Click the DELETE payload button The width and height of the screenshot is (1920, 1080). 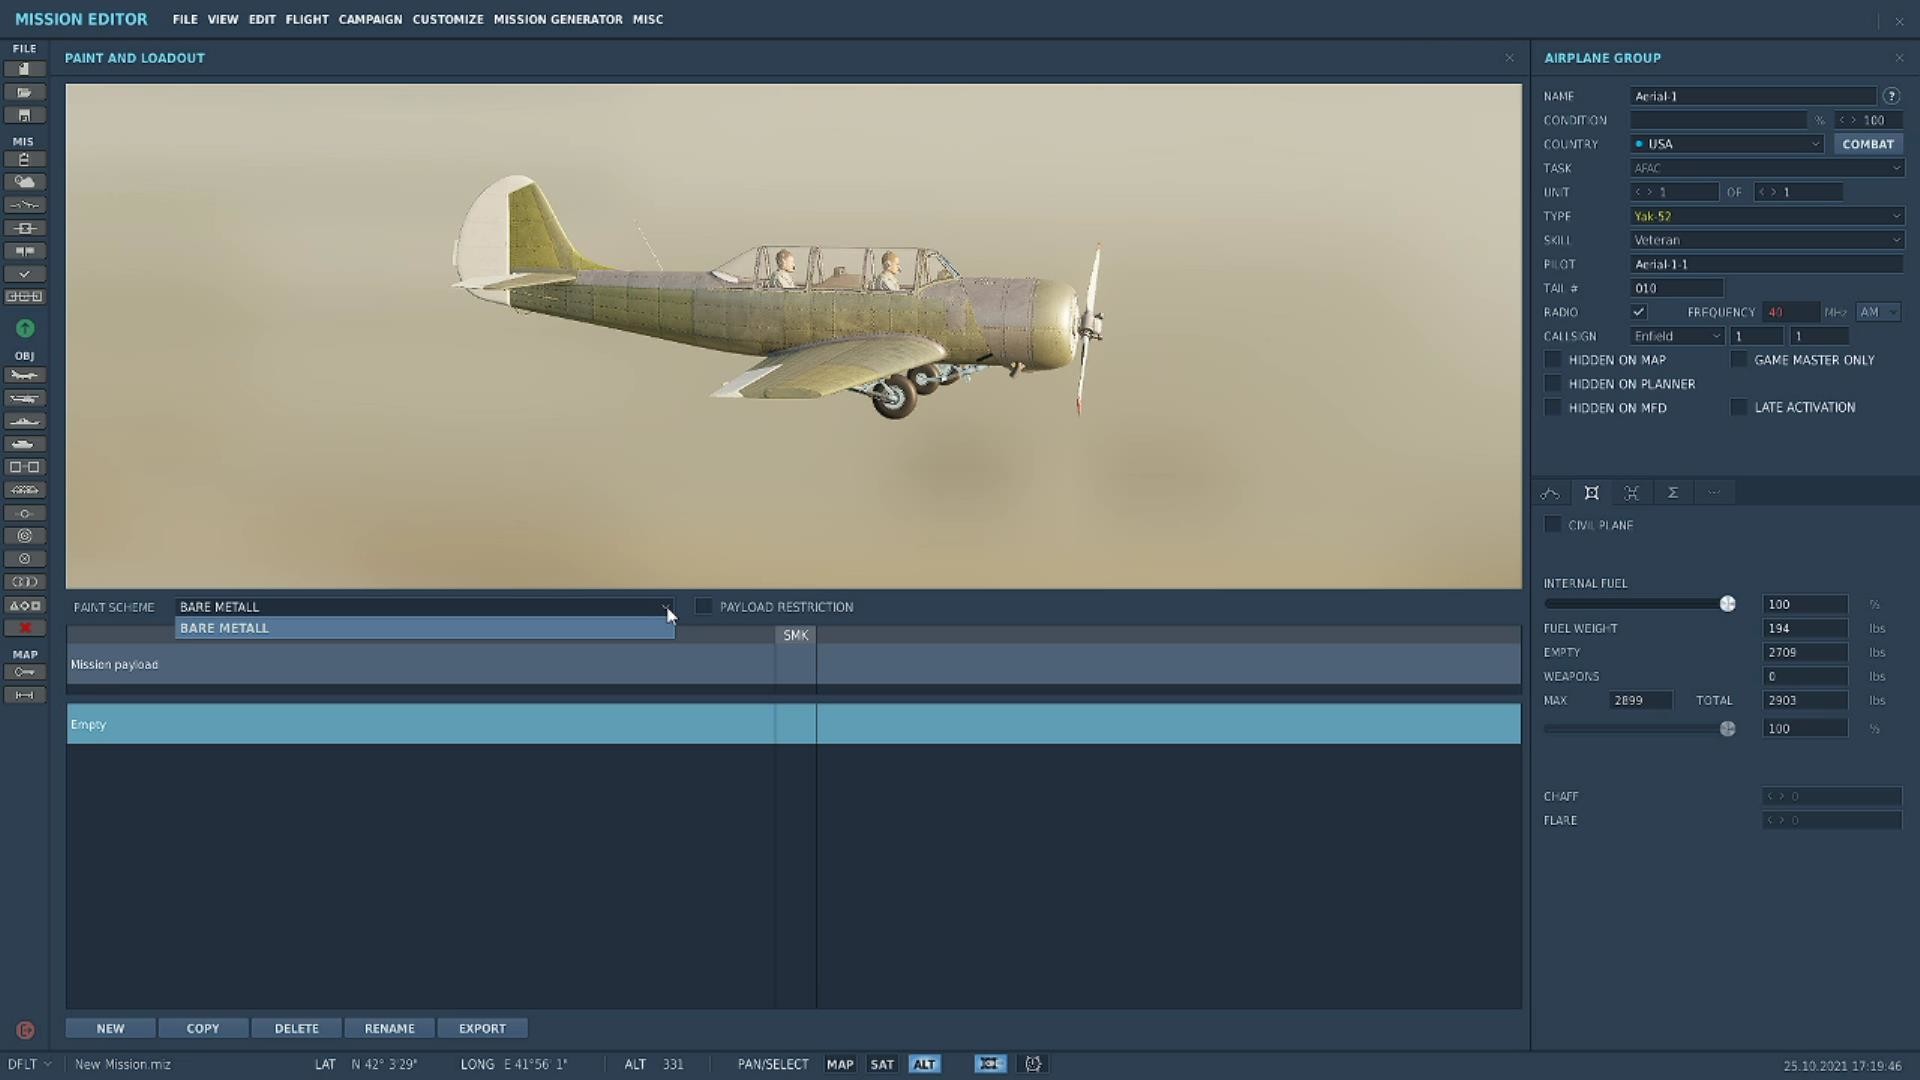[297, 1028]
